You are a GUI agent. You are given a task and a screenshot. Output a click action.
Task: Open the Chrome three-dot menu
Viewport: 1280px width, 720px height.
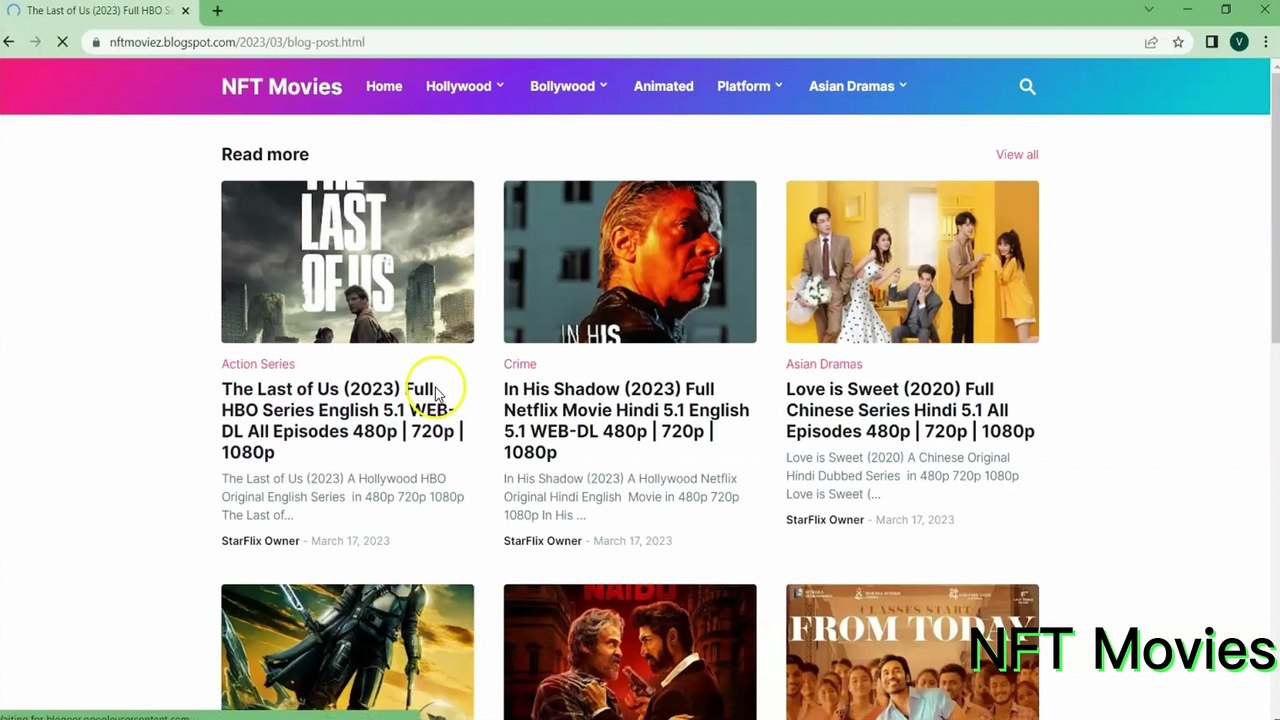1267,42
